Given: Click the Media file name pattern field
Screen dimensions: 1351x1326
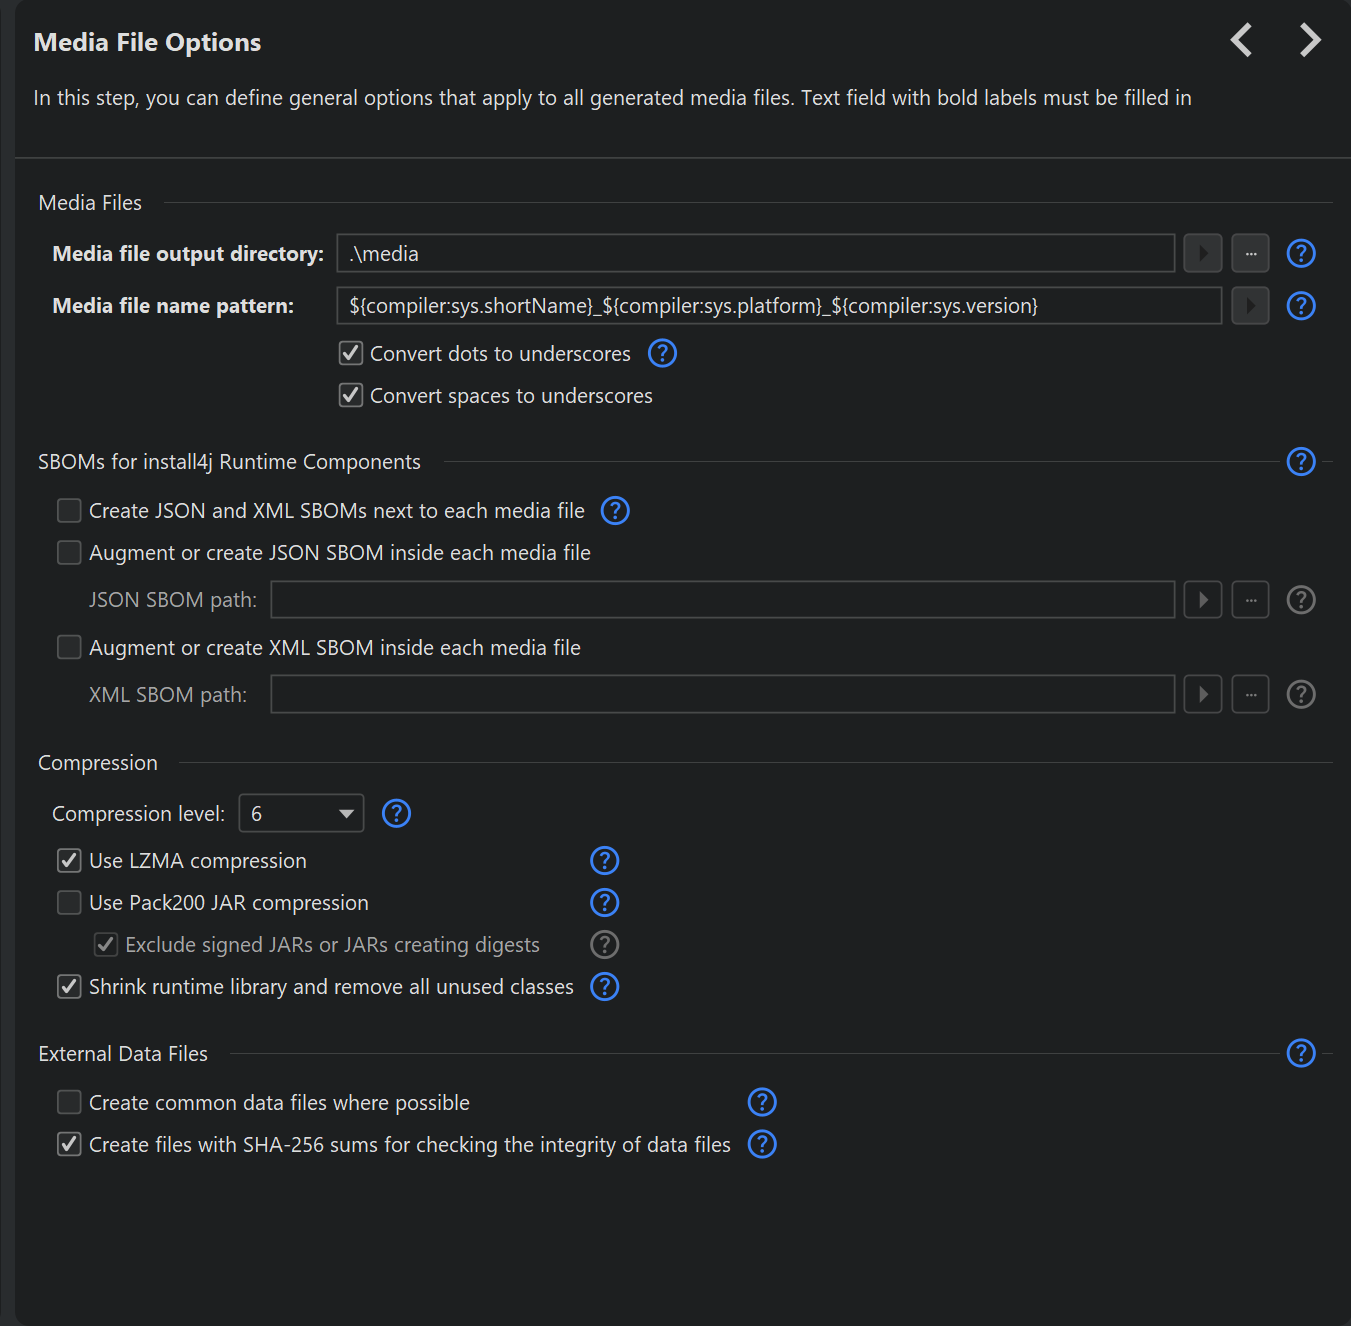Looking at the screenshot, I should (779, 306).
